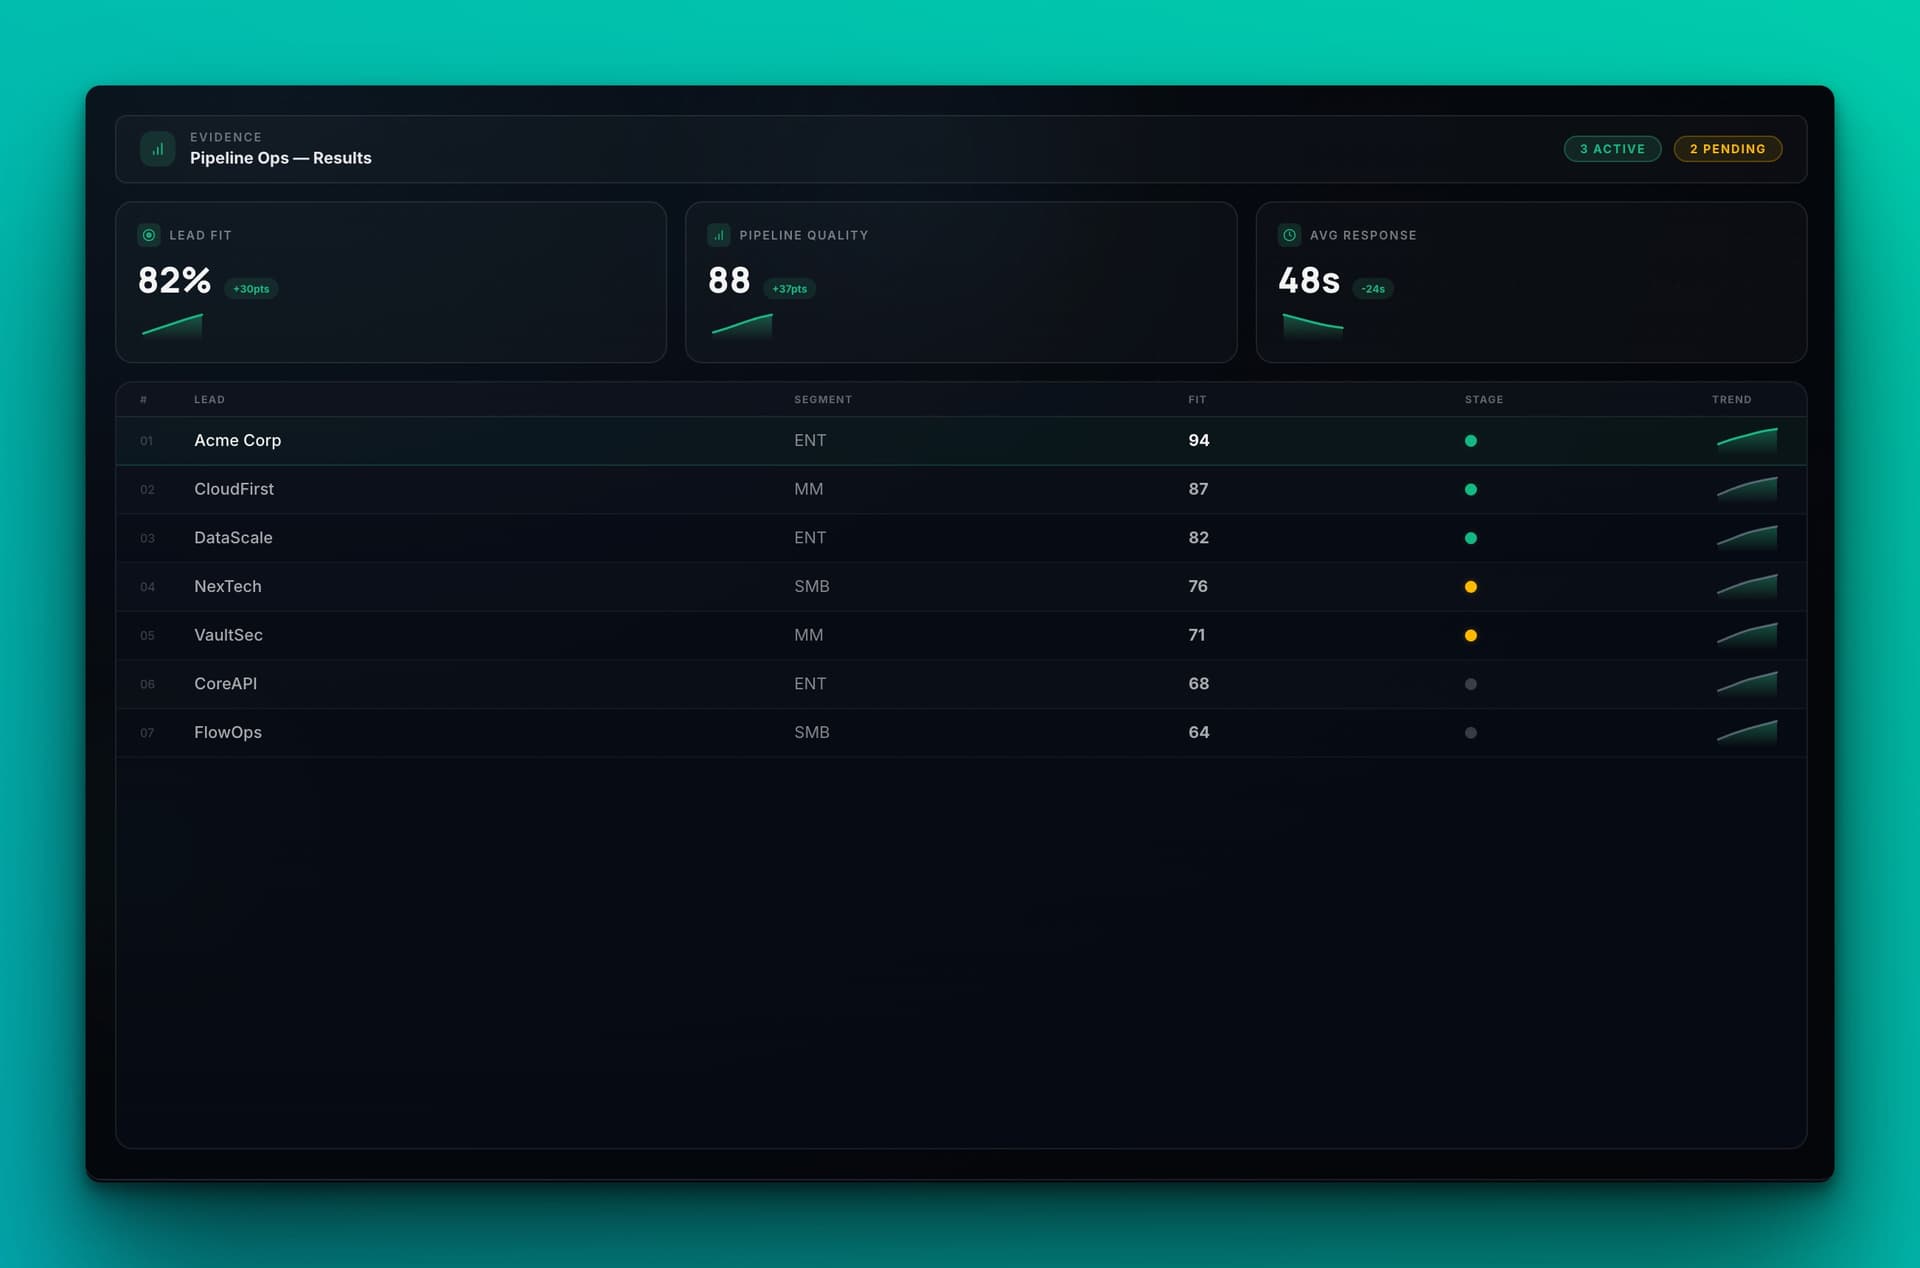Click the +30pts change badge

[x=250, y=288]
